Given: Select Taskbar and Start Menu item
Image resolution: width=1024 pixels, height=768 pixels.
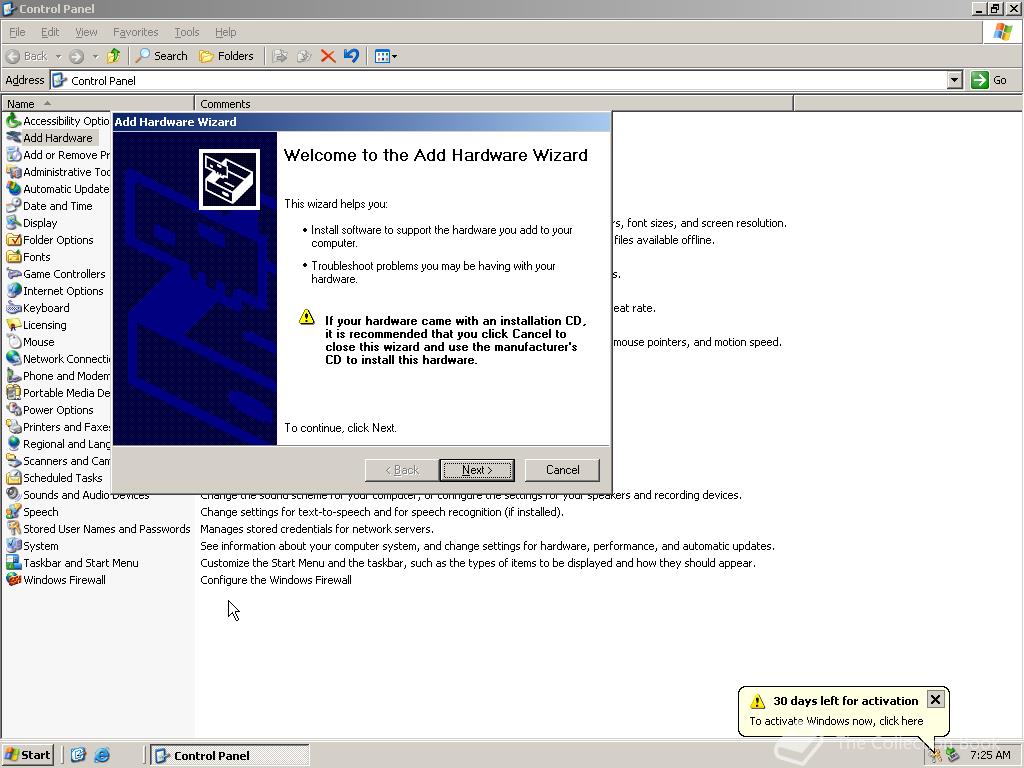Looking at the screenshot, I should [80, 562].
